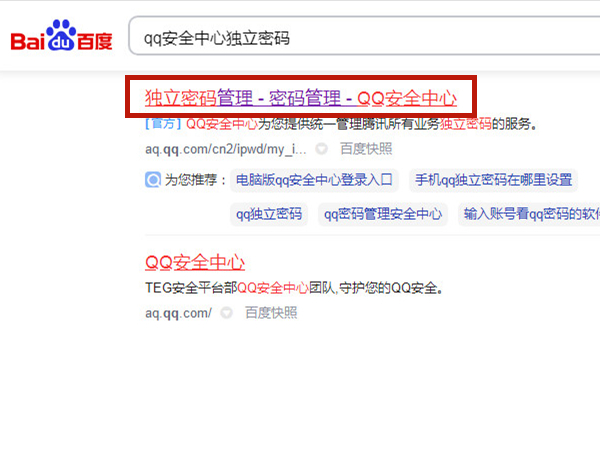Select suggestion qq密码管理安全中心

(x=383, y=214)
